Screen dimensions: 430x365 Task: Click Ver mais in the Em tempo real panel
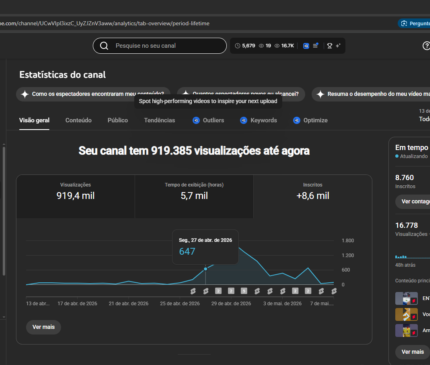tap(412, 352)
